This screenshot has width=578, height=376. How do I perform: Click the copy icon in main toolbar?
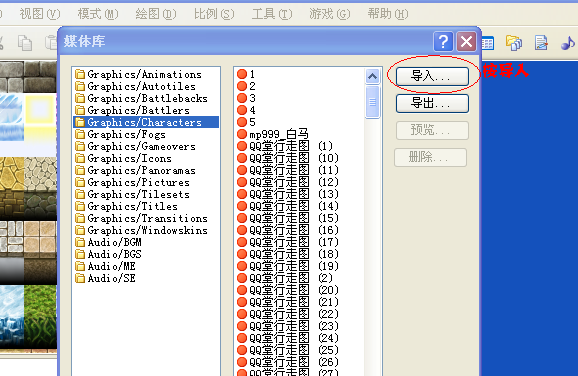click(x=25, y=43)
